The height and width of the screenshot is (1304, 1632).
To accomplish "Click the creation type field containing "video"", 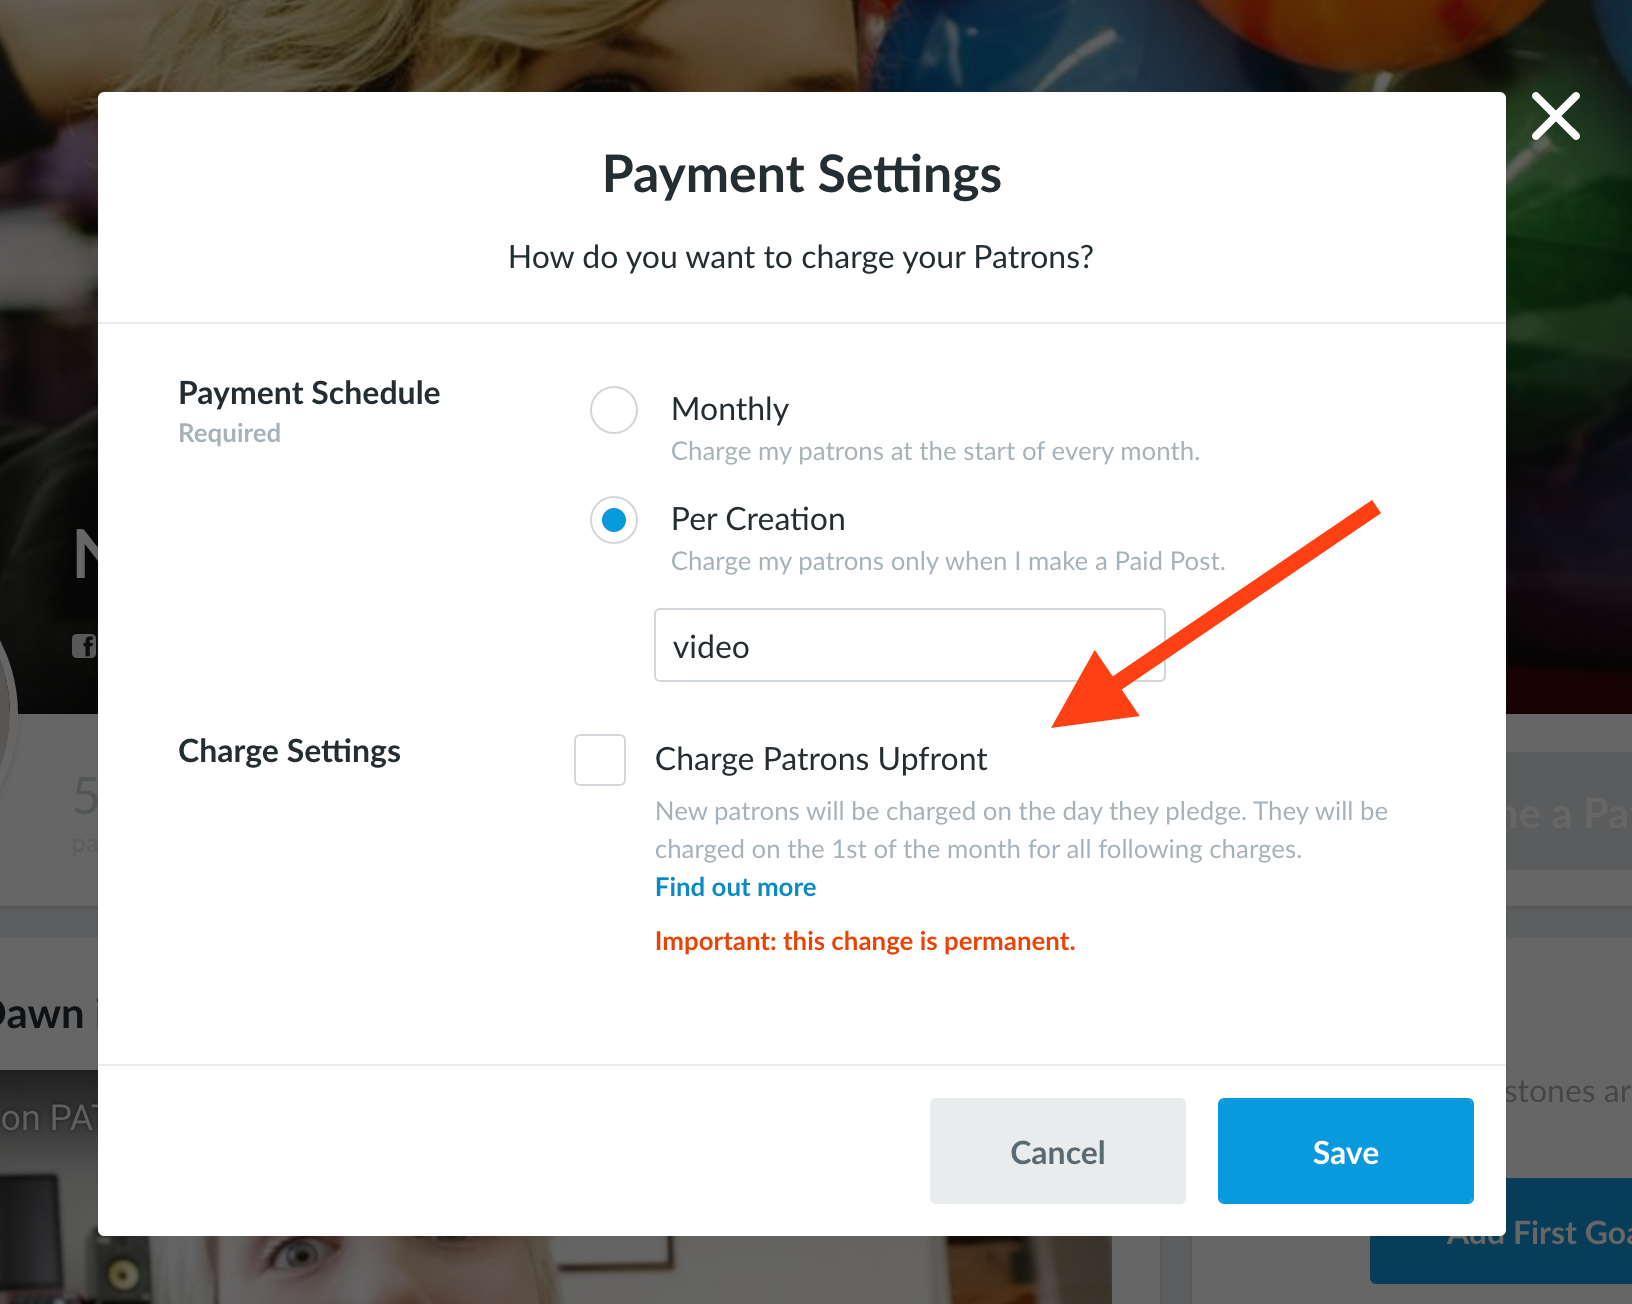I will [x=909, y=646].
